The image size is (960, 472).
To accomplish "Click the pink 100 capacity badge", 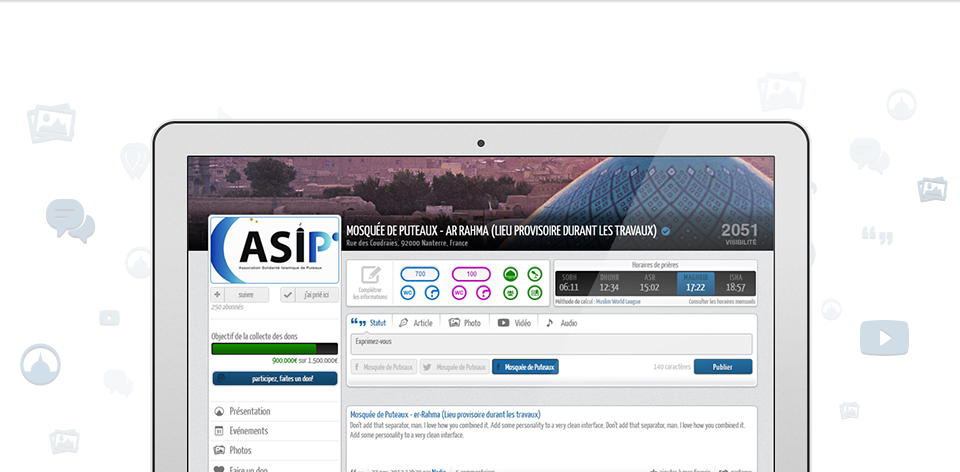I will point(471,274).
